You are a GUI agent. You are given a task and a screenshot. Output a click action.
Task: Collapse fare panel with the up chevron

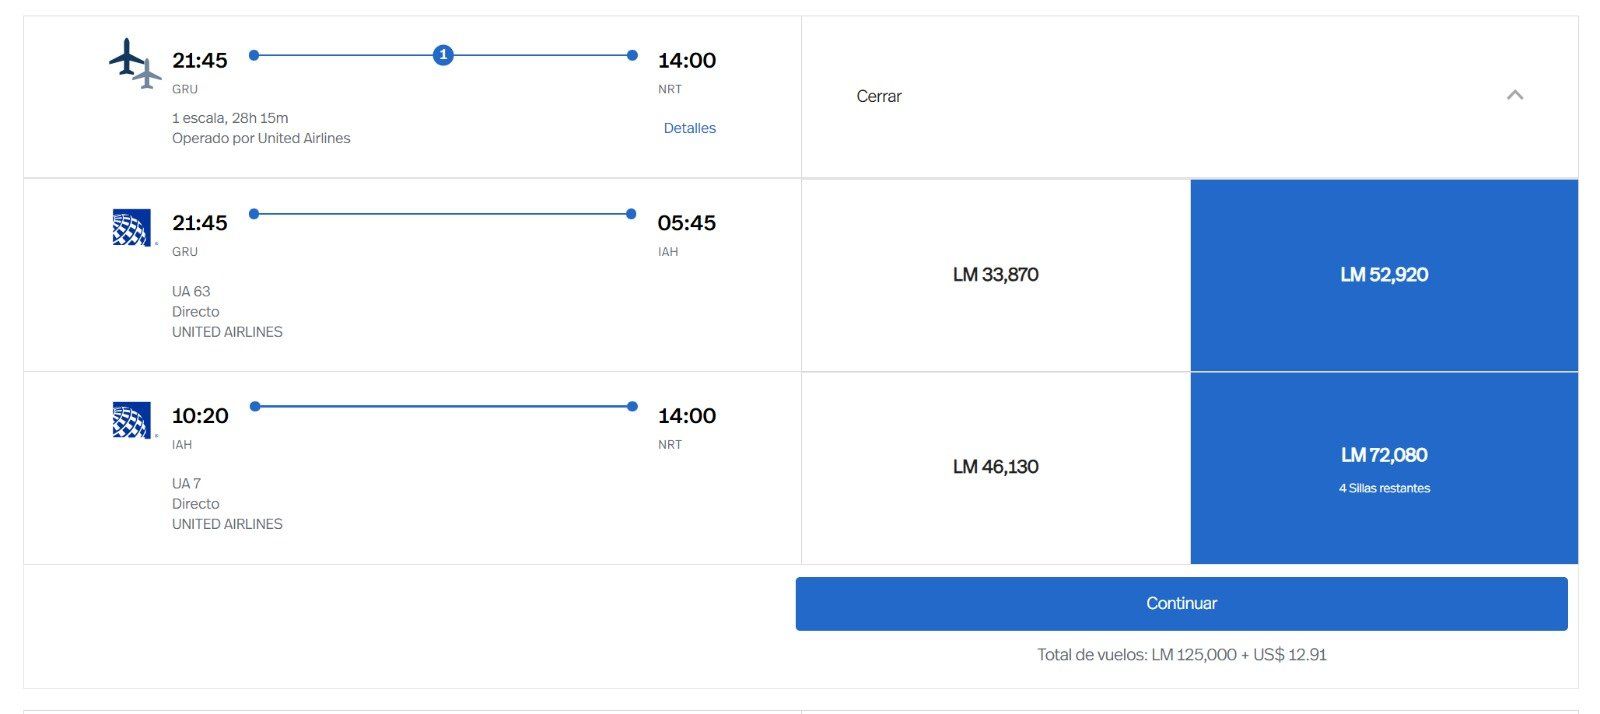point(1514,95)
